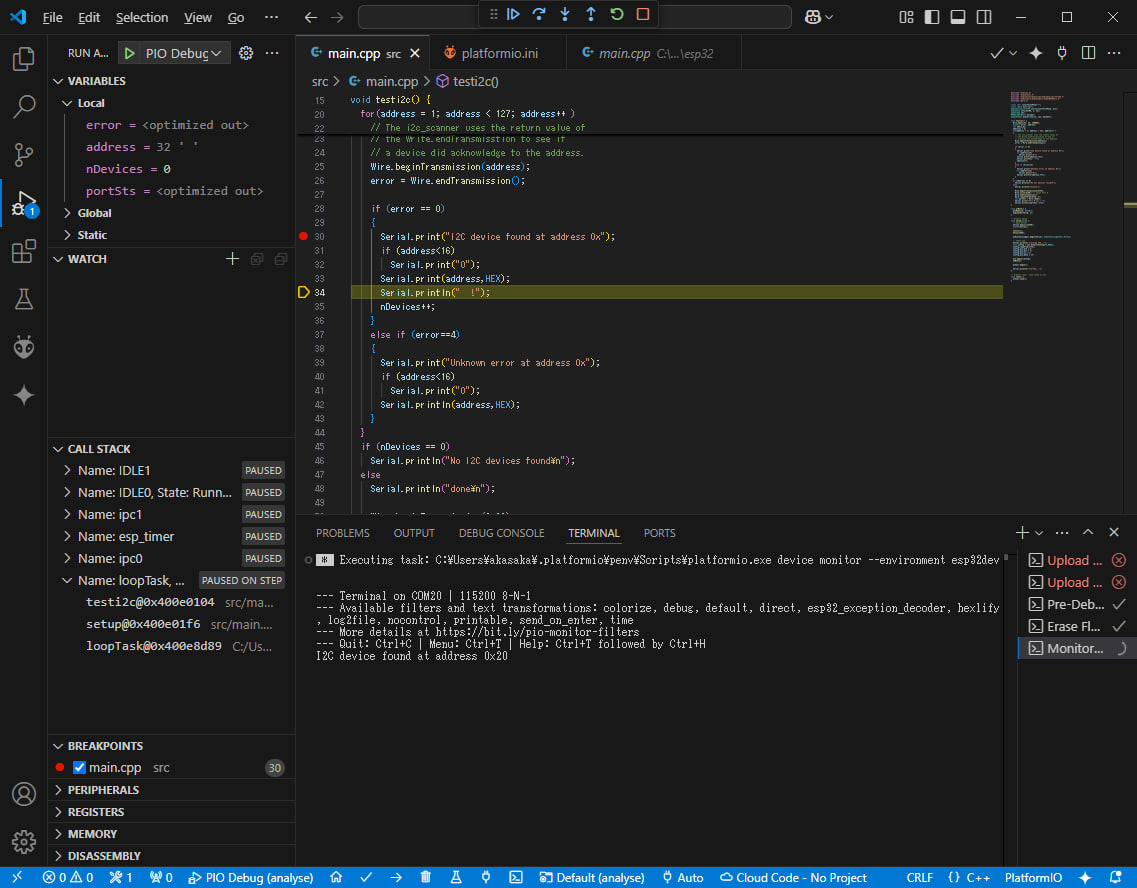Click the Continue debug button
Viewport: 1137px width, 888px height.
(513, 15)
